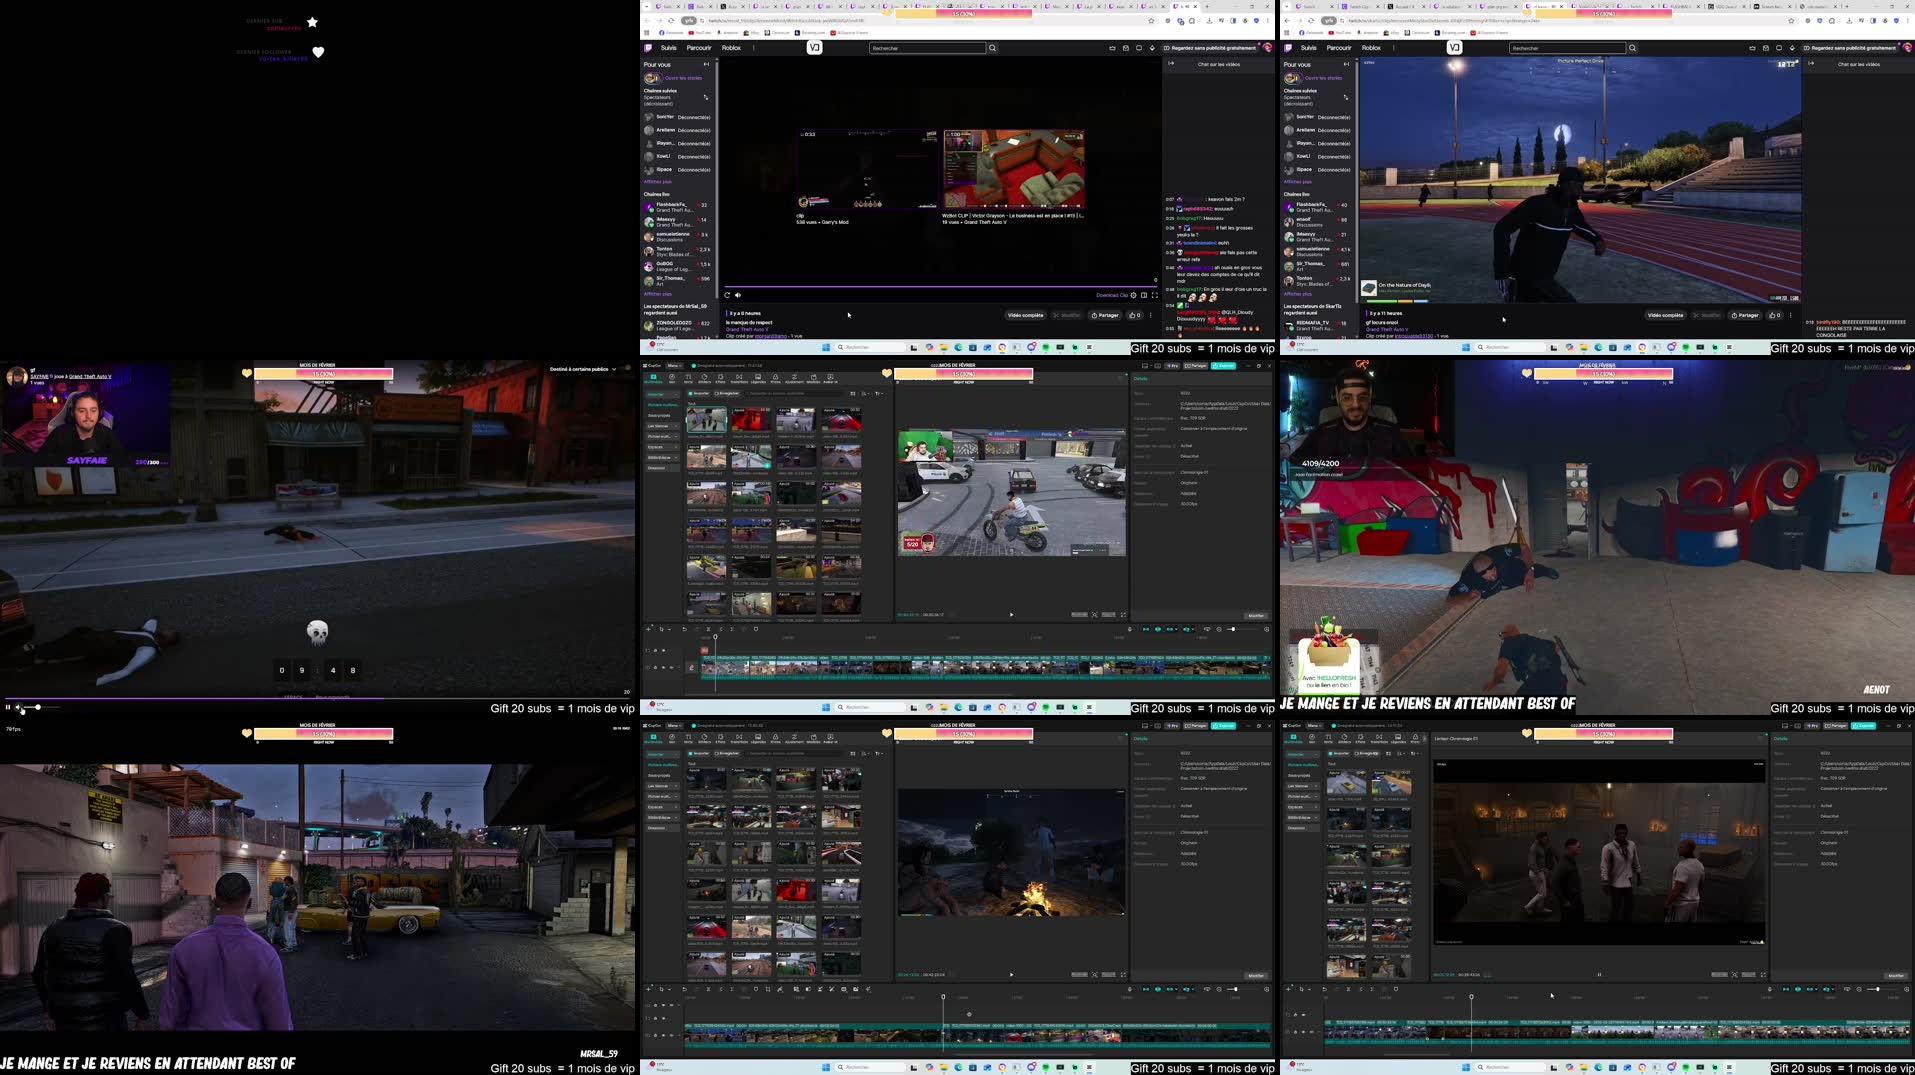Play the motorbike preview in CapCut

1011,615
